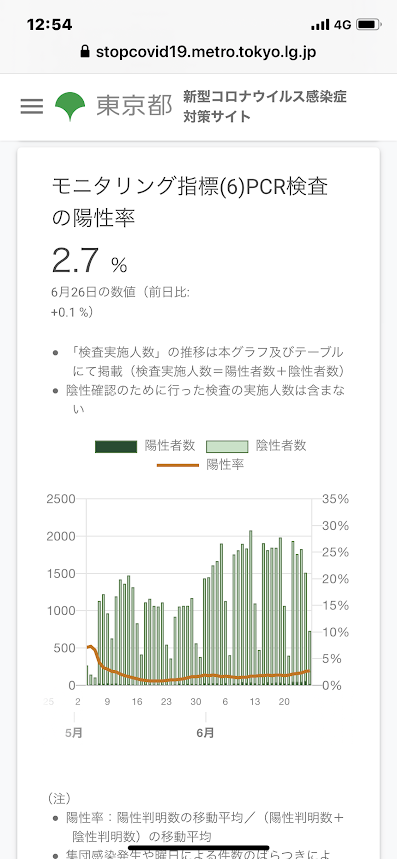The width and height of the screenshot is (397, 859).
Task: Tap the tallest bar near June 13
Action: [x=251, y=608]
